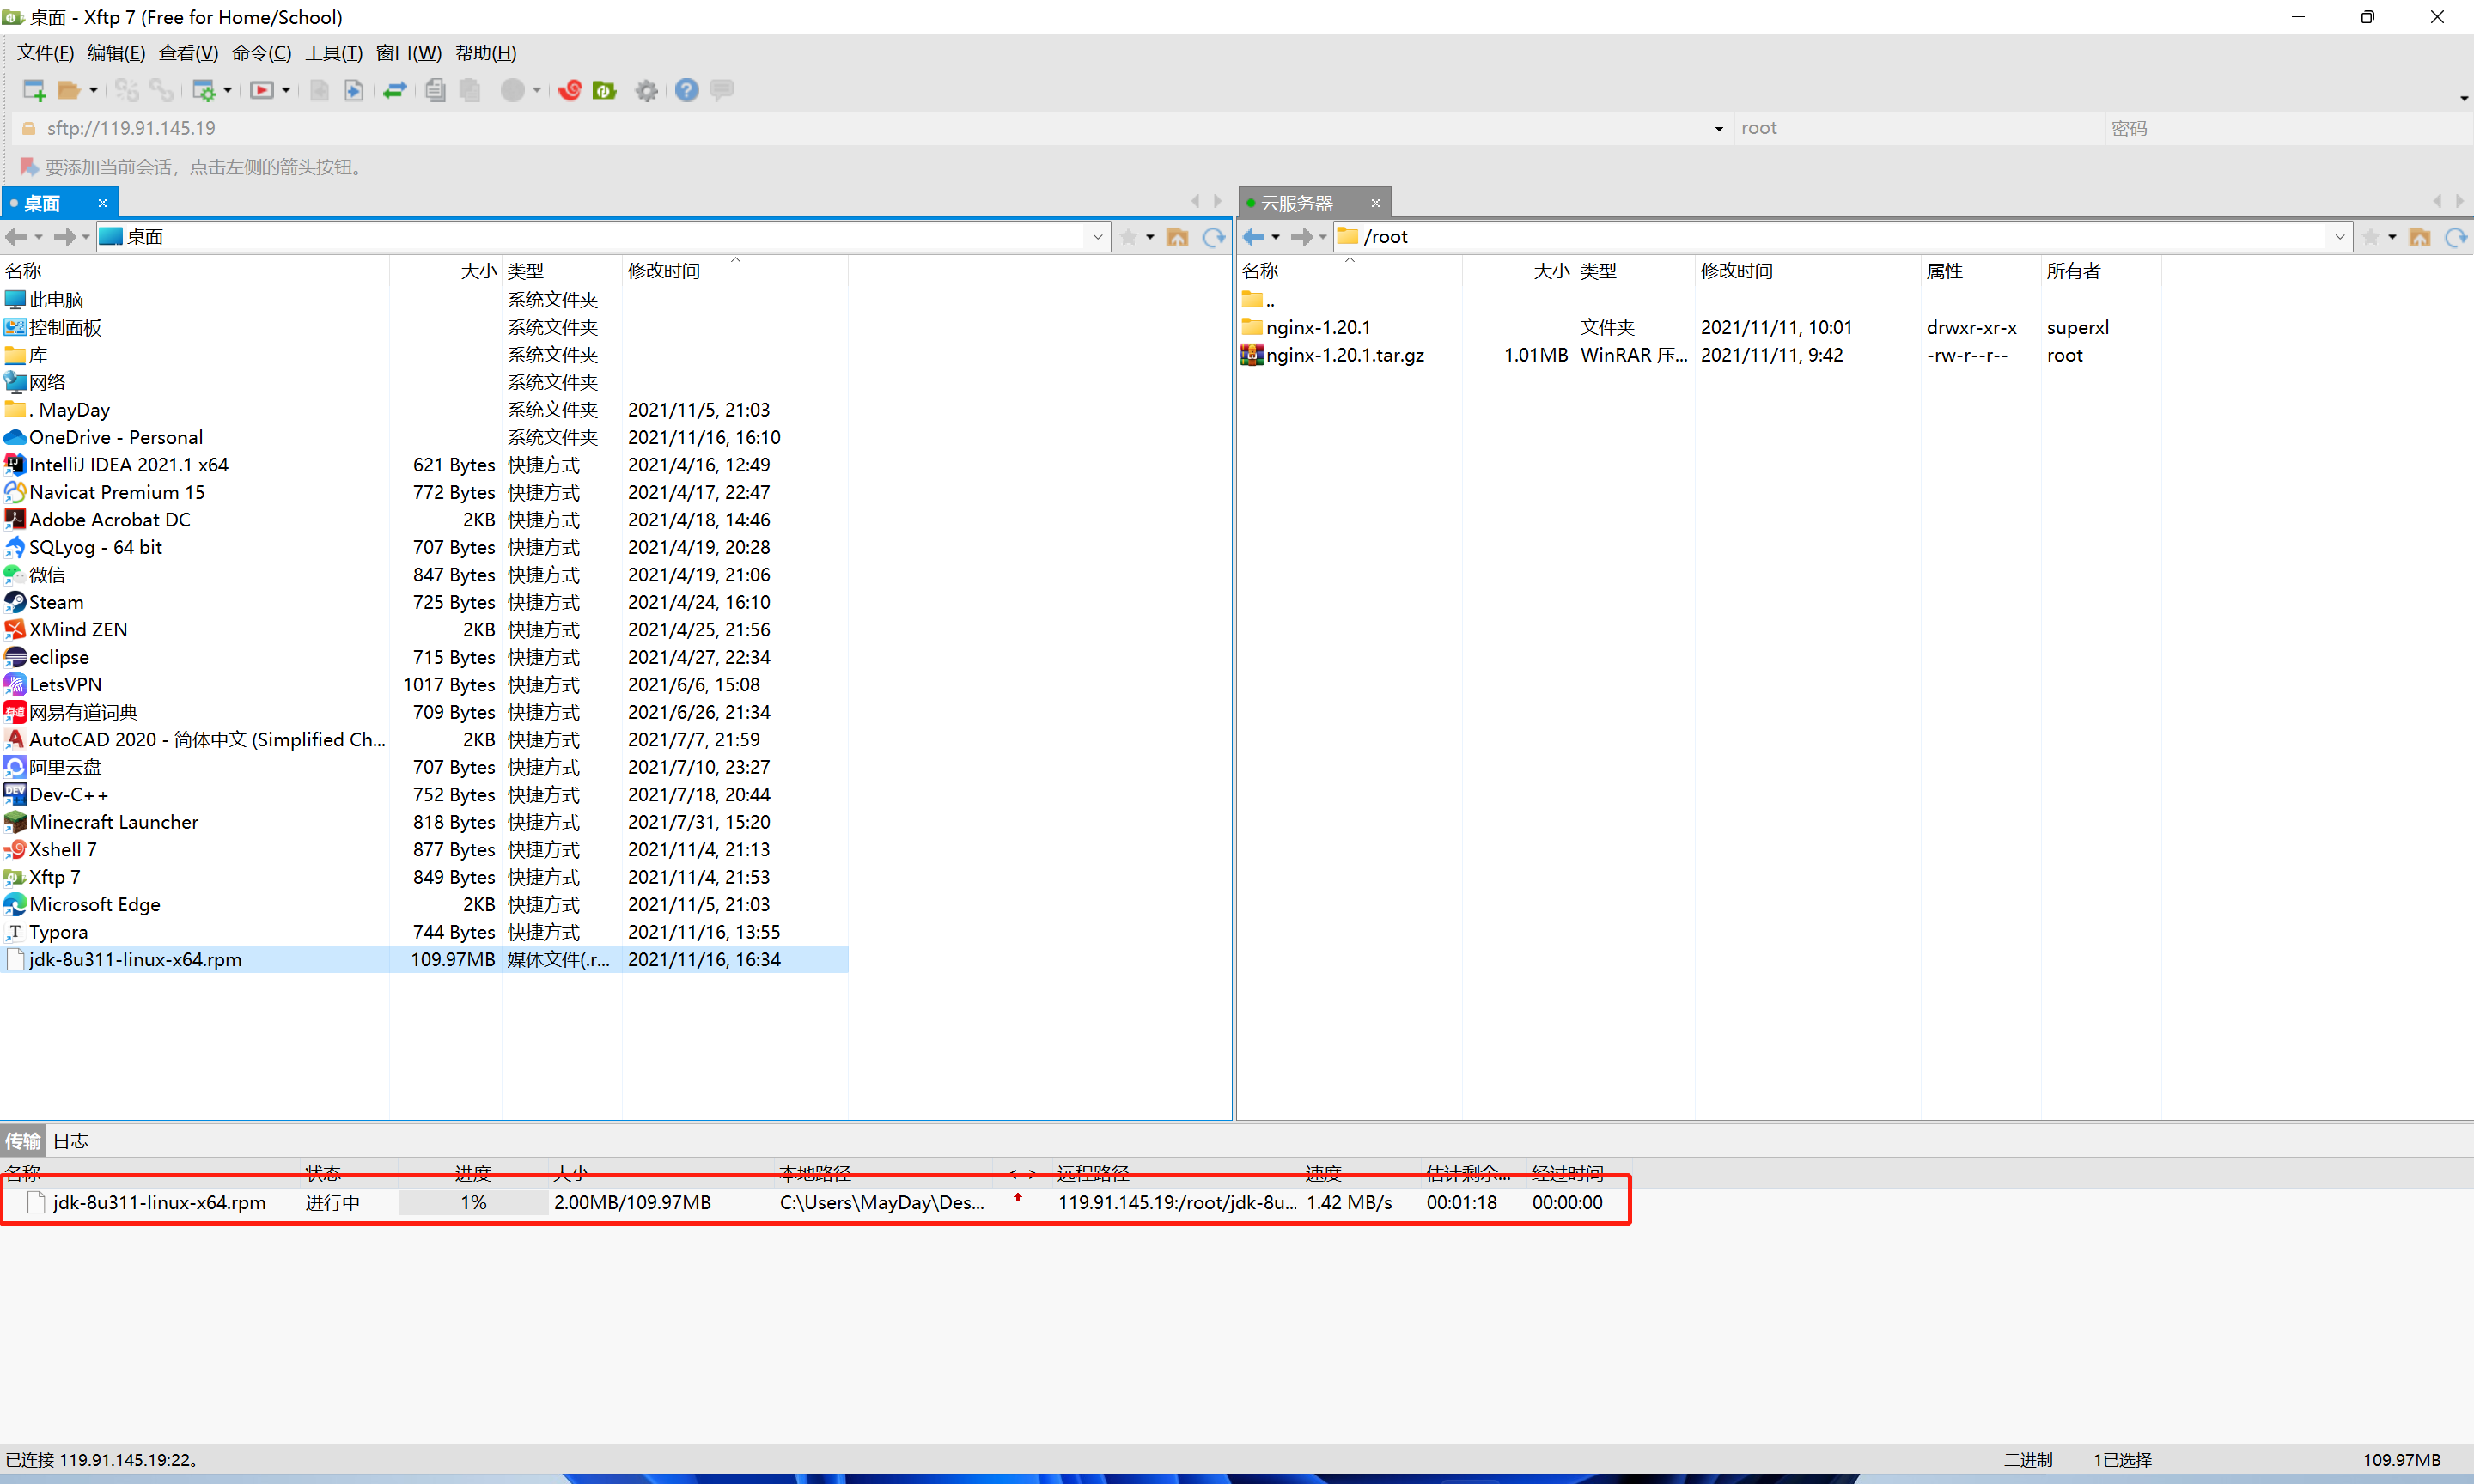Open Options via the toolbar gear icon
2474x1484 pixels.
(647, 91)
